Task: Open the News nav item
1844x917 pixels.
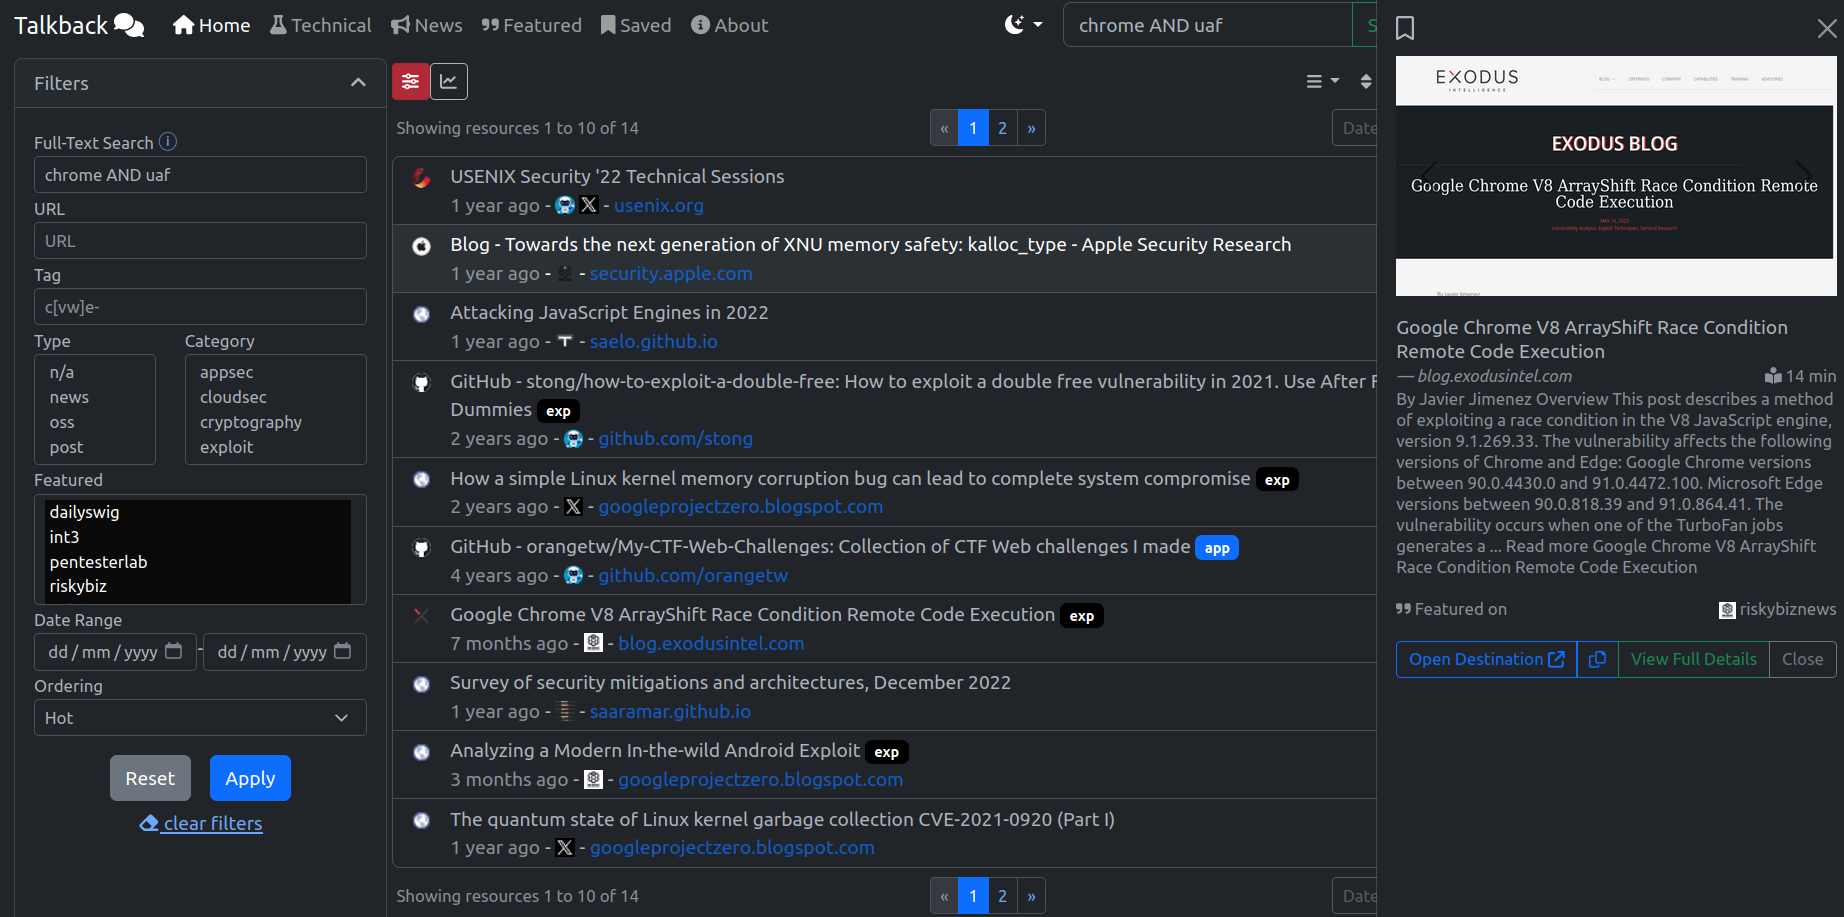Action: (x=426, y=25)
